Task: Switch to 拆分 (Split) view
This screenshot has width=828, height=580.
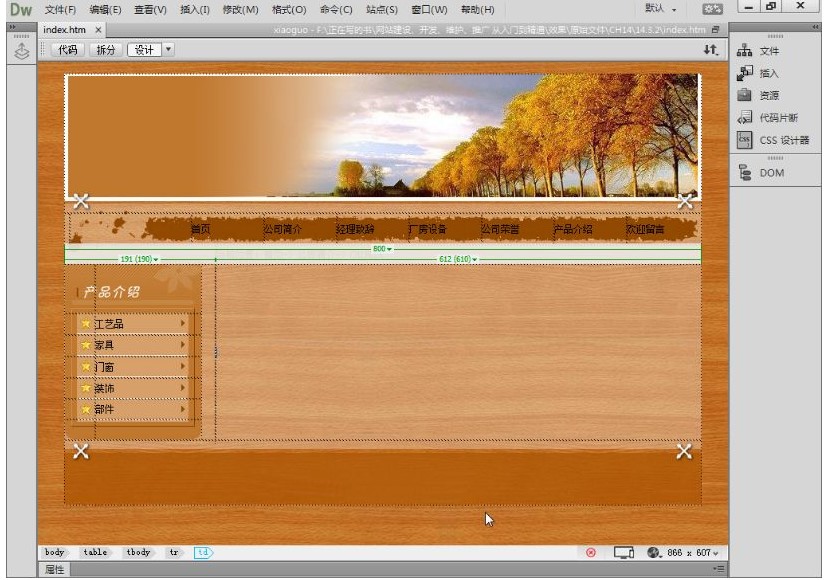Action: coord(105,49)
